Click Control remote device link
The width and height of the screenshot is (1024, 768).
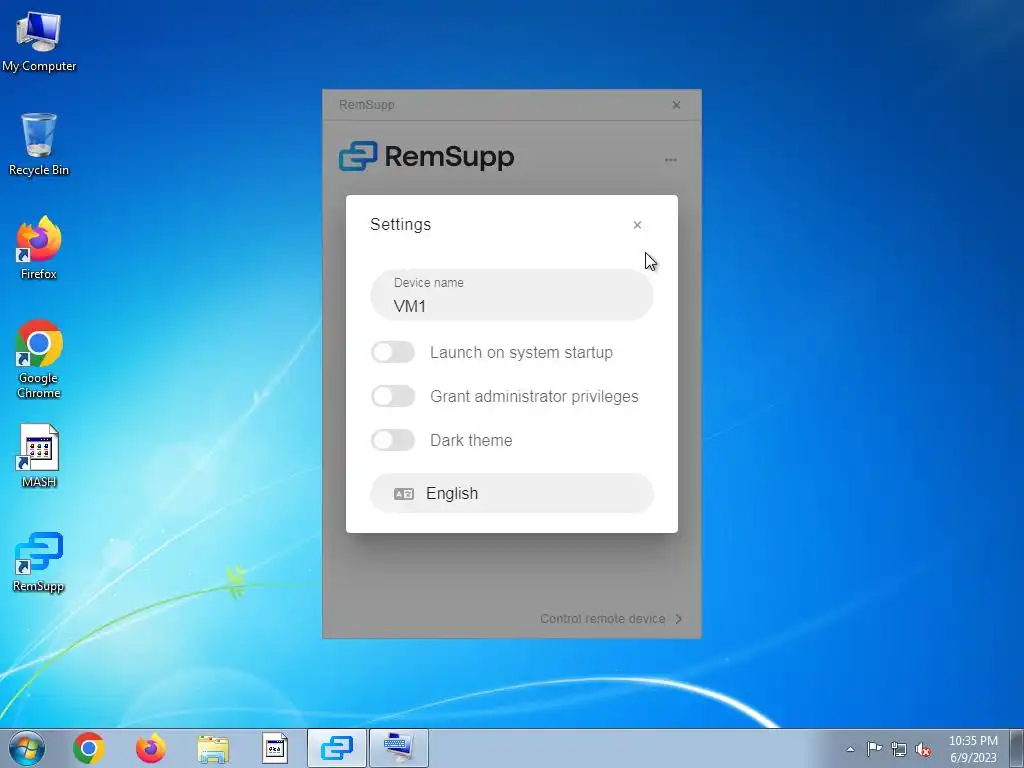click(x=602, y=618)
